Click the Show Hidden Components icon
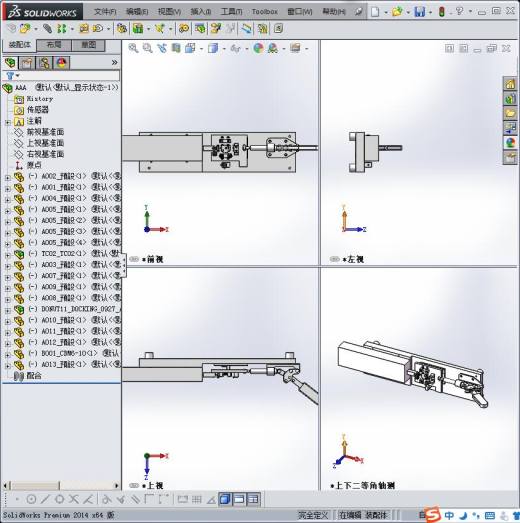 pos(122,29)
